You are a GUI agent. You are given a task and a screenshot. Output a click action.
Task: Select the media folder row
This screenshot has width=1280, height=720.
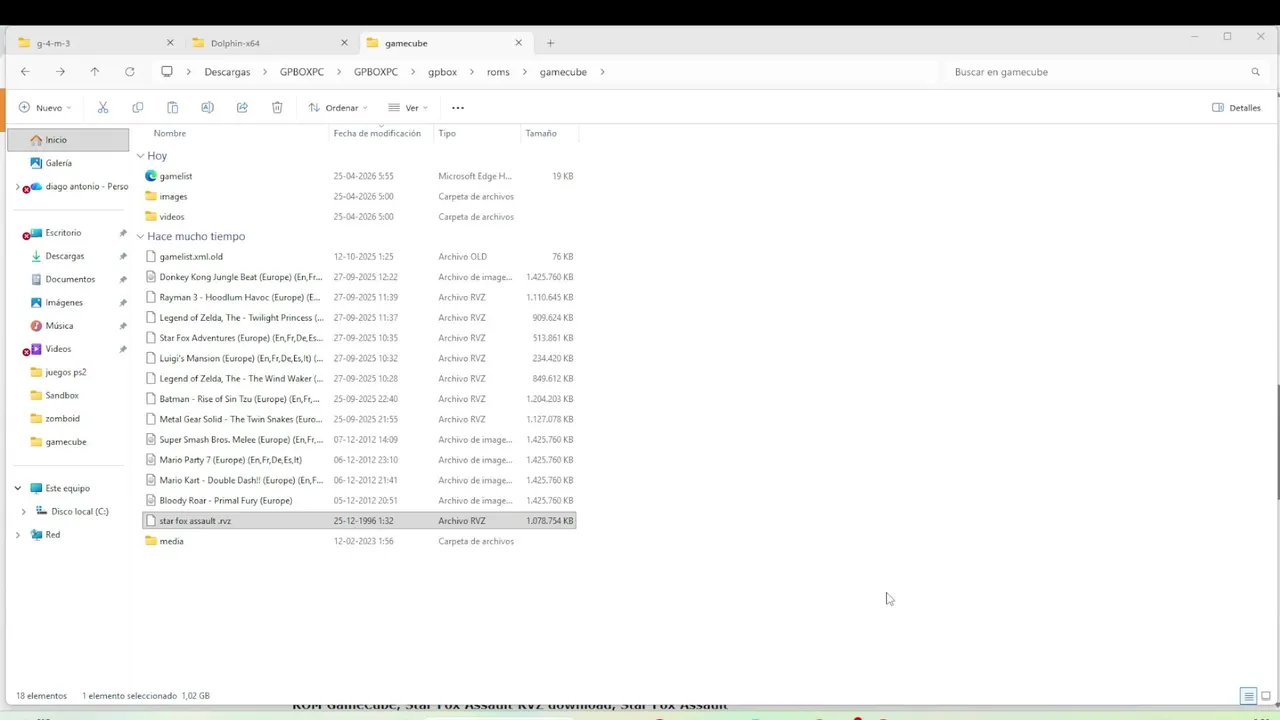coord(359,541)
